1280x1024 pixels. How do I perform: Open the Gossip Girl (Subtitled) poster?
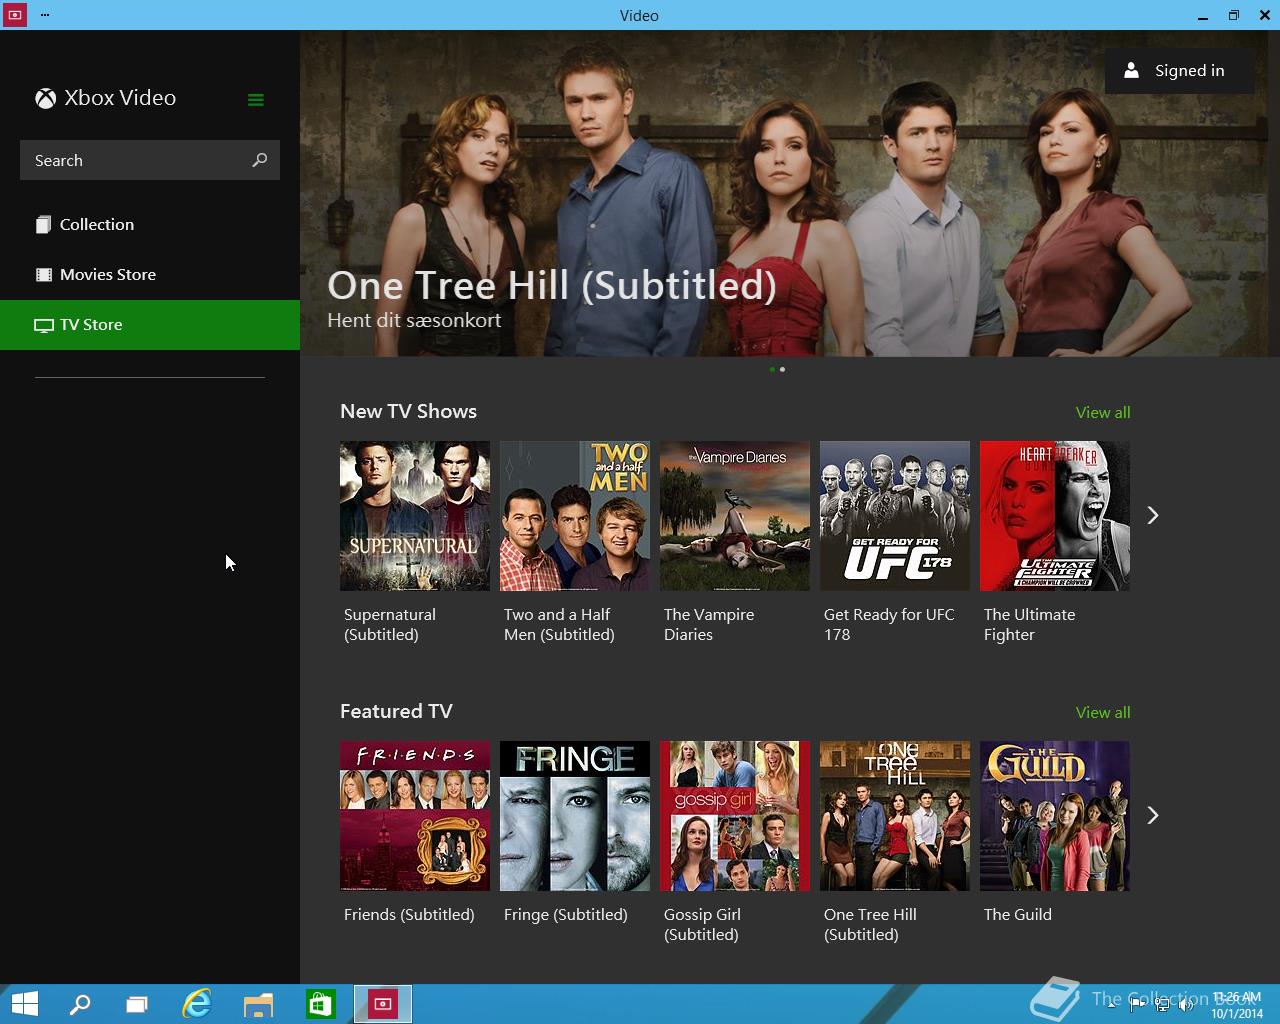pos(735,816)
